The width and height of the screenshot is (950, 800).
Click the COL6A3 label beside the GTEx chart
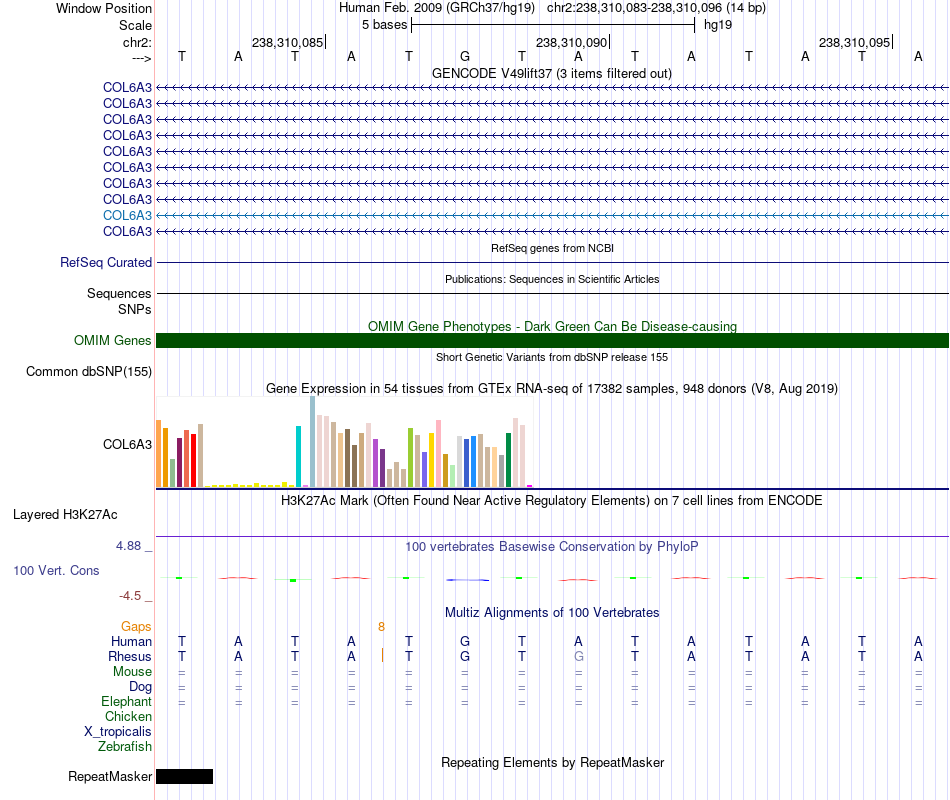point(127,444)
